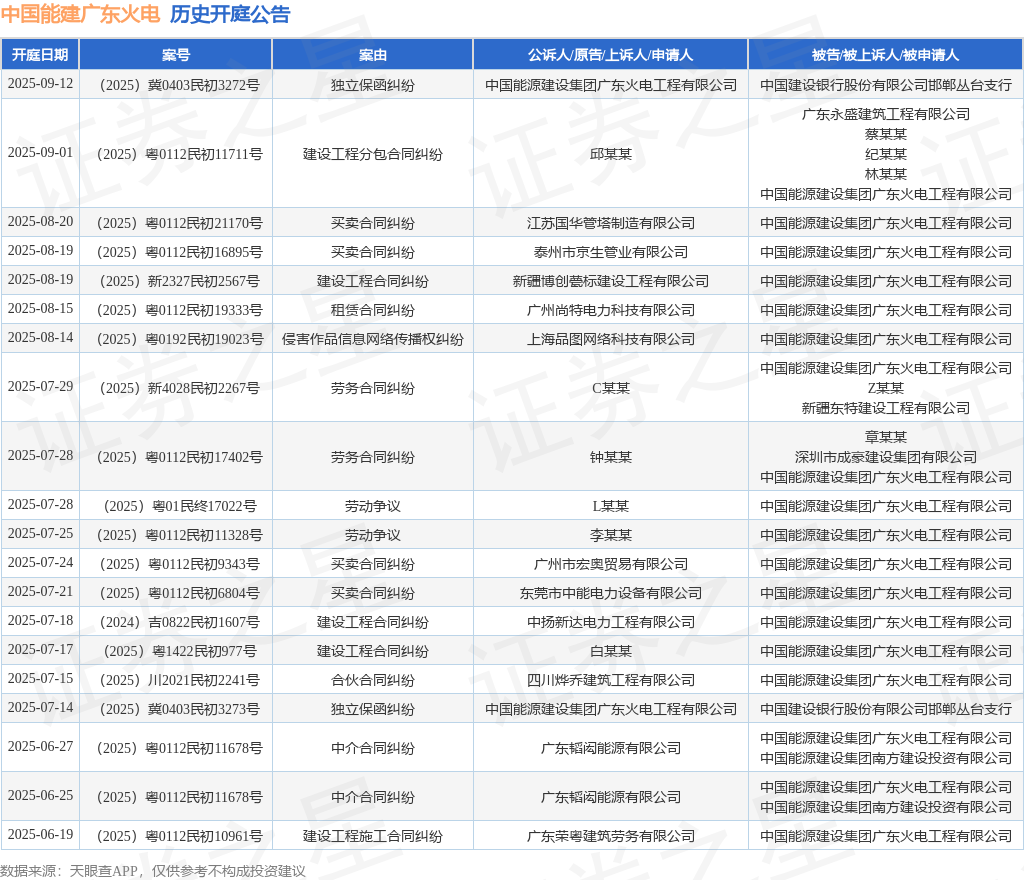1024x880 pixels.
Task: Select the date 2025-06-27
Action: 40,747
